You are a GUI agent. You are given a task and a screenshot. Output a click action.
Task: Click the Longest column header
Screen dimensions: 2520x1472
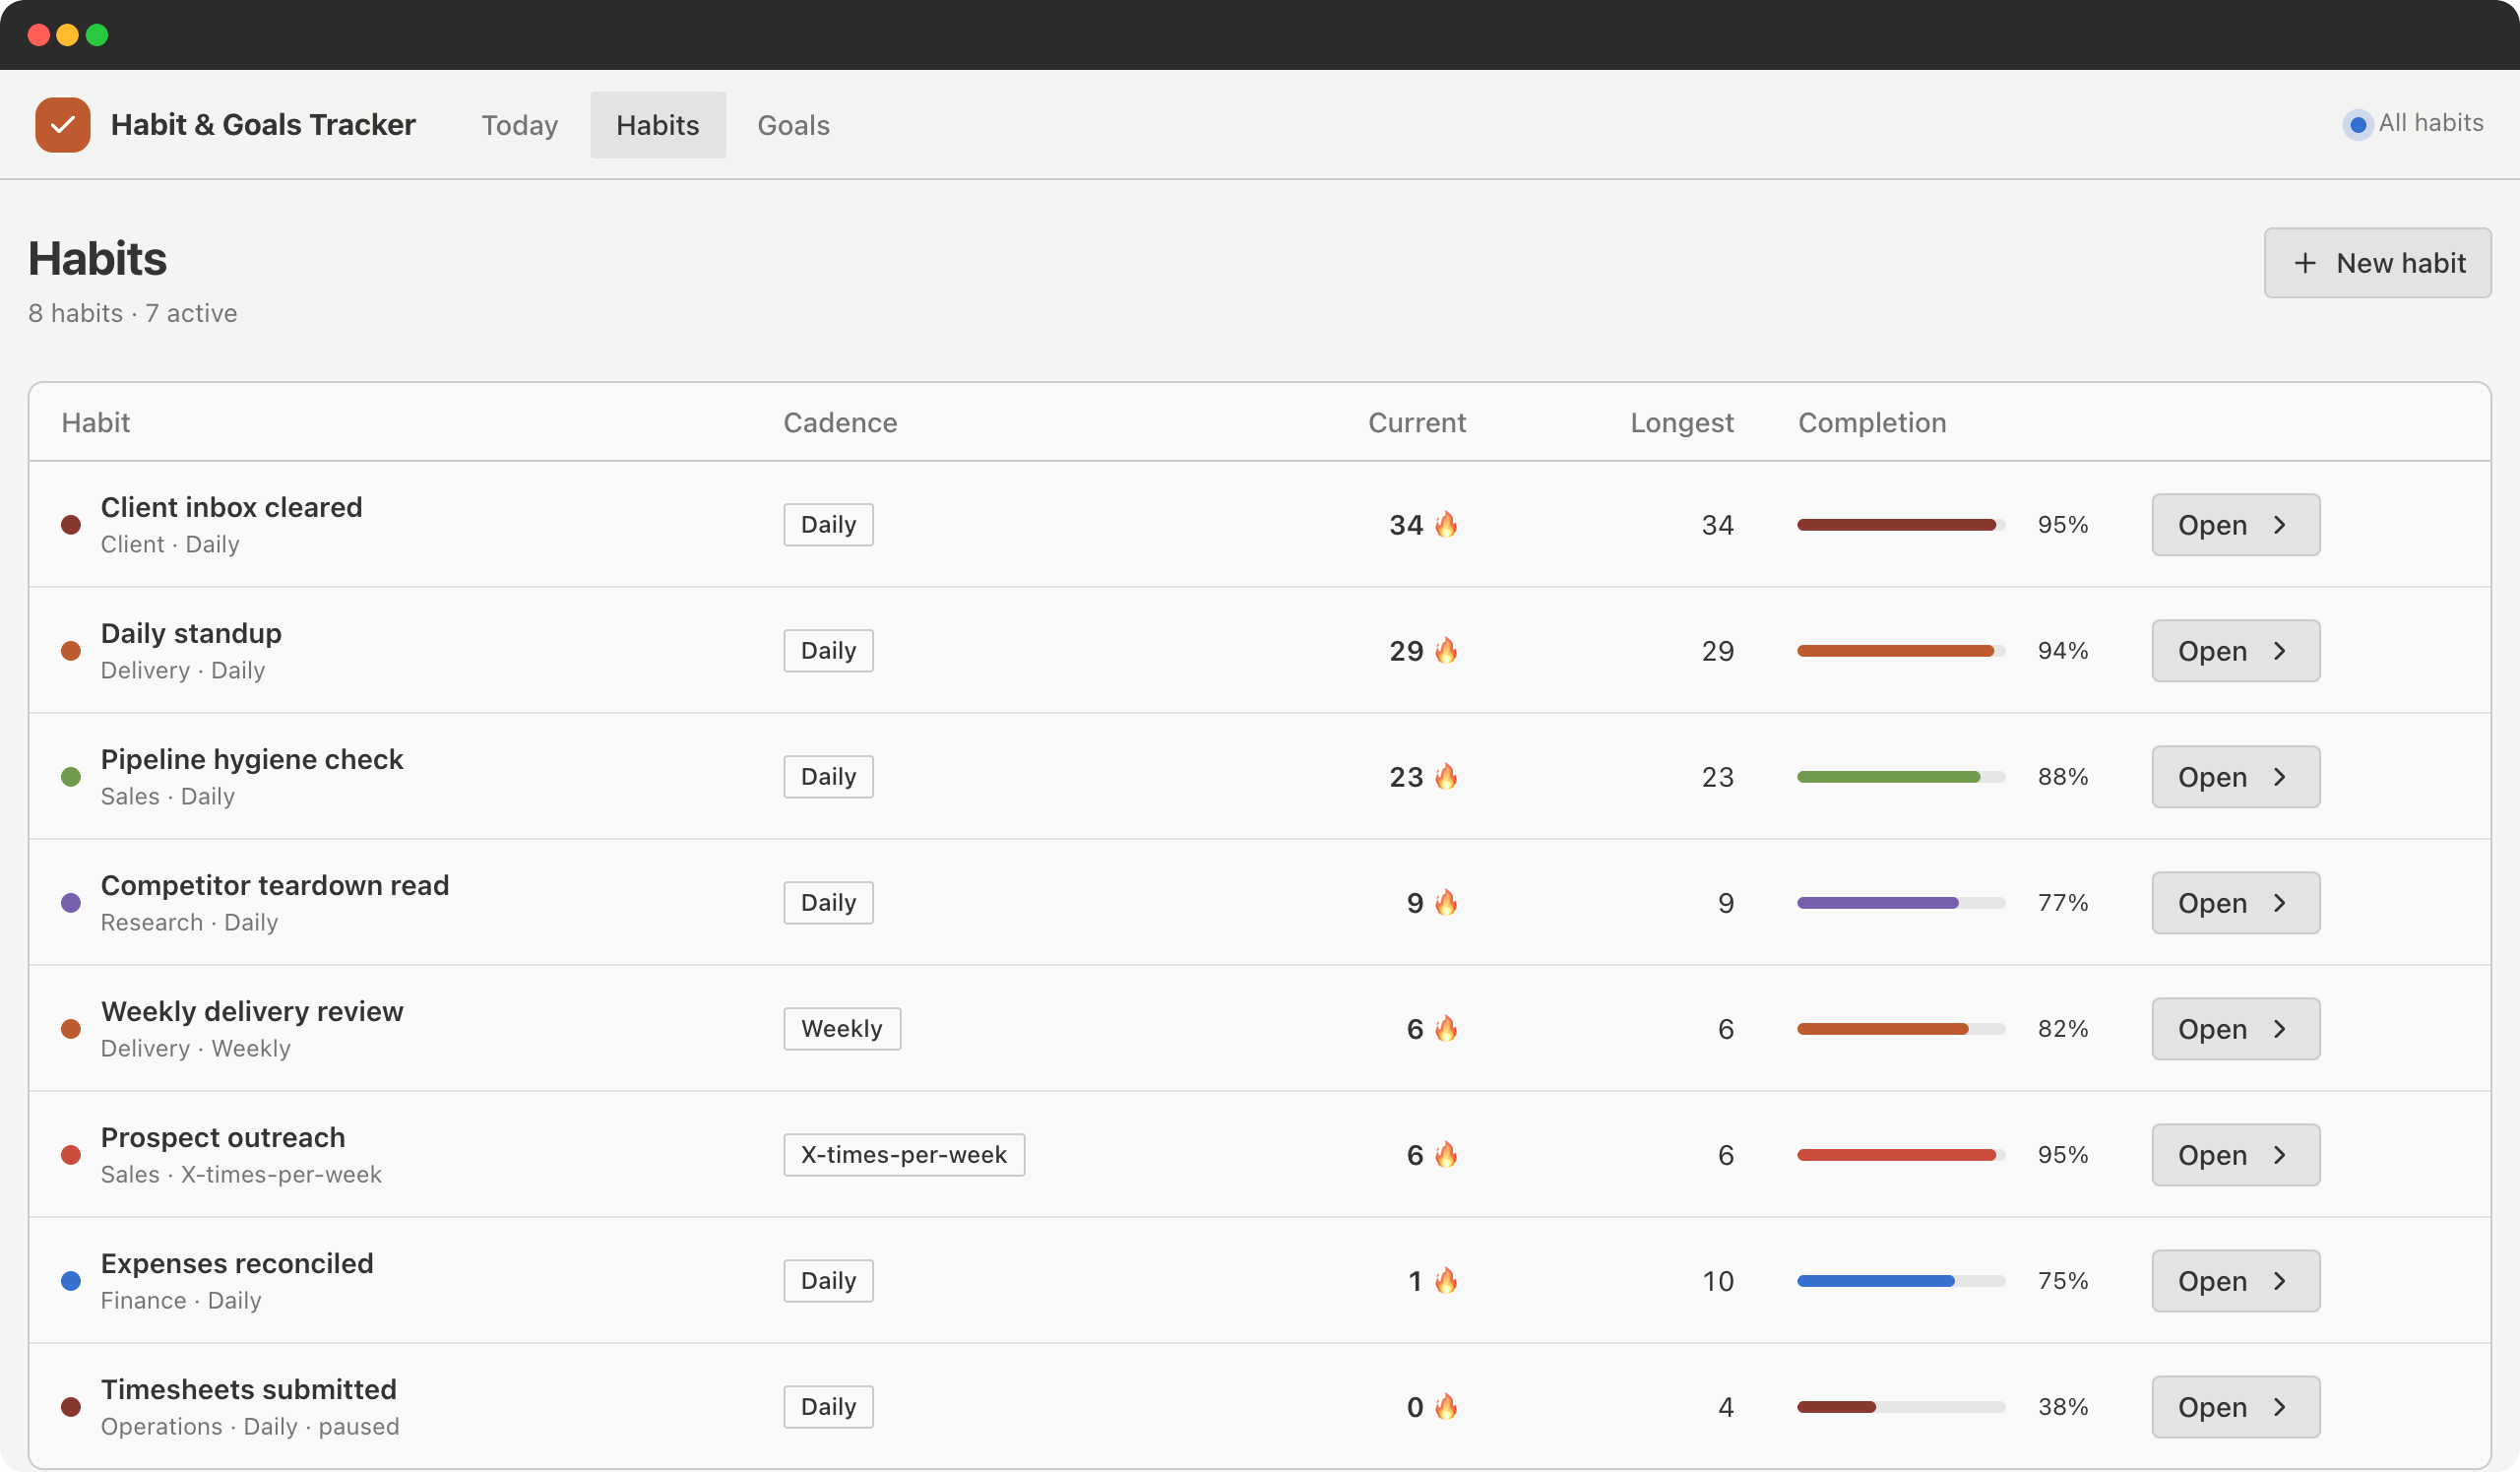[x=1682, y=422]
